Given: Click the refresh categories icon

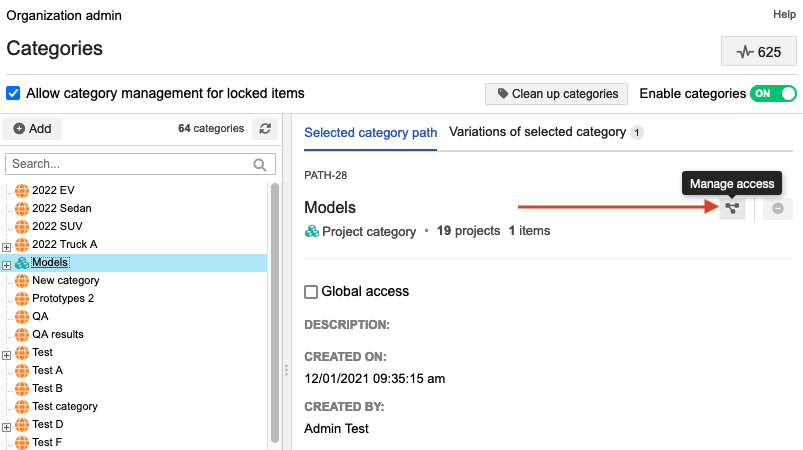Looking at the screenshot, I should [x=265, y=129].
